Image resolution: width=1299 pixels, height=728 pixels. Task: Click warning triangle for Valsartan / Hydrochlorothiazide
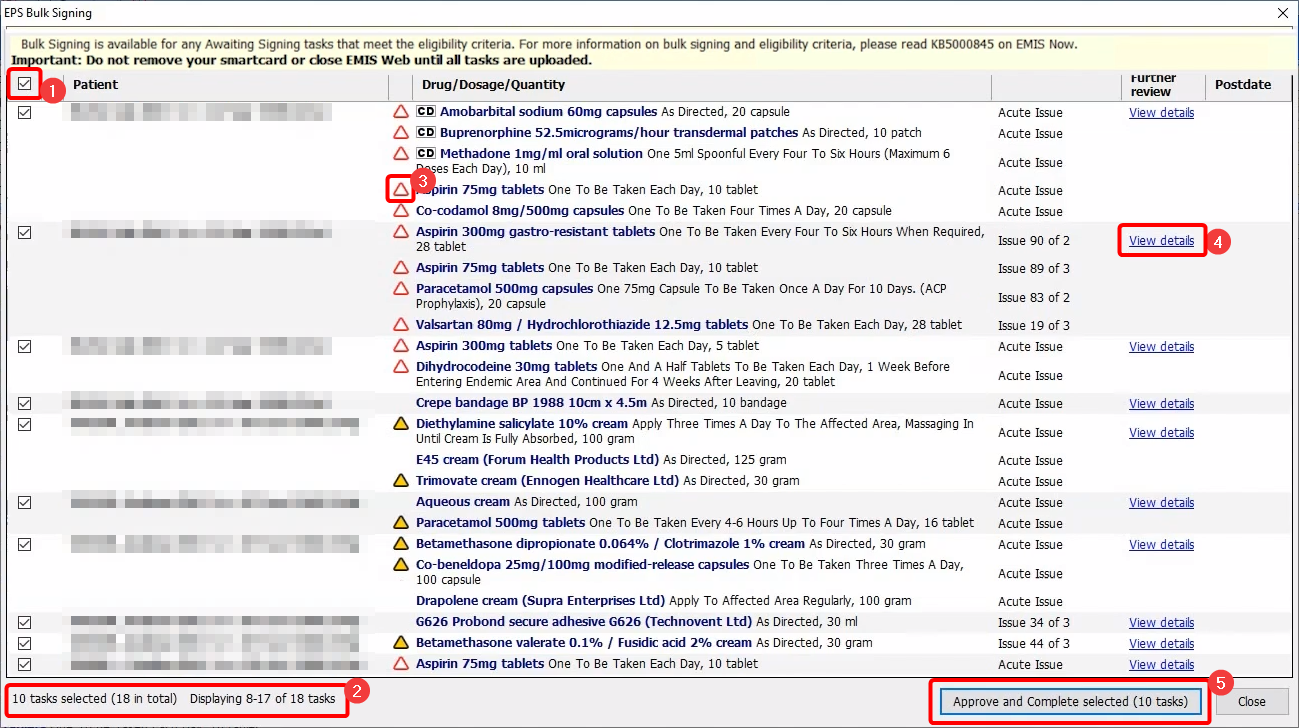coord(401,325)
